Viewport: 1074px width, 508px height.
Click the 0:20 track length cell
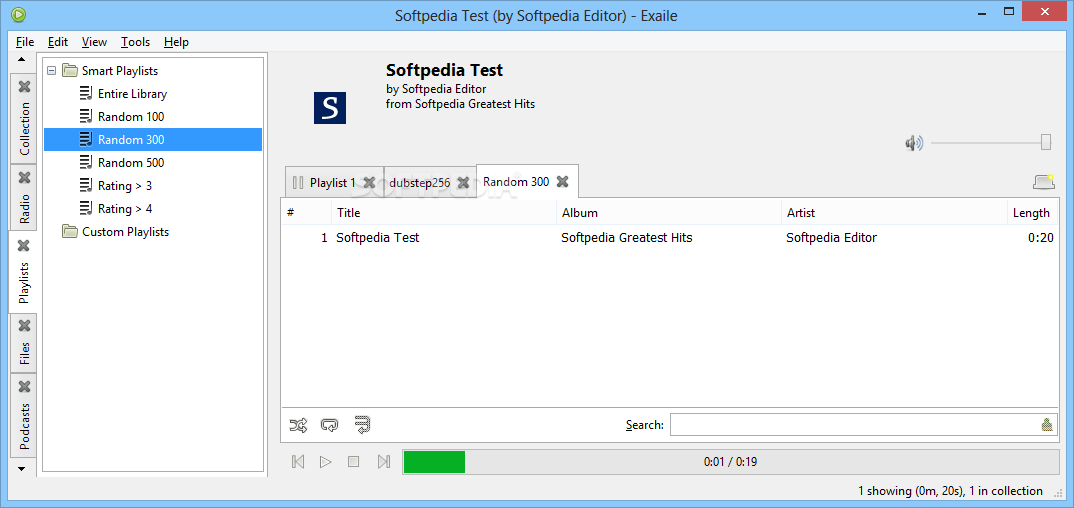pyautogui.click(x=1040, y=238)
